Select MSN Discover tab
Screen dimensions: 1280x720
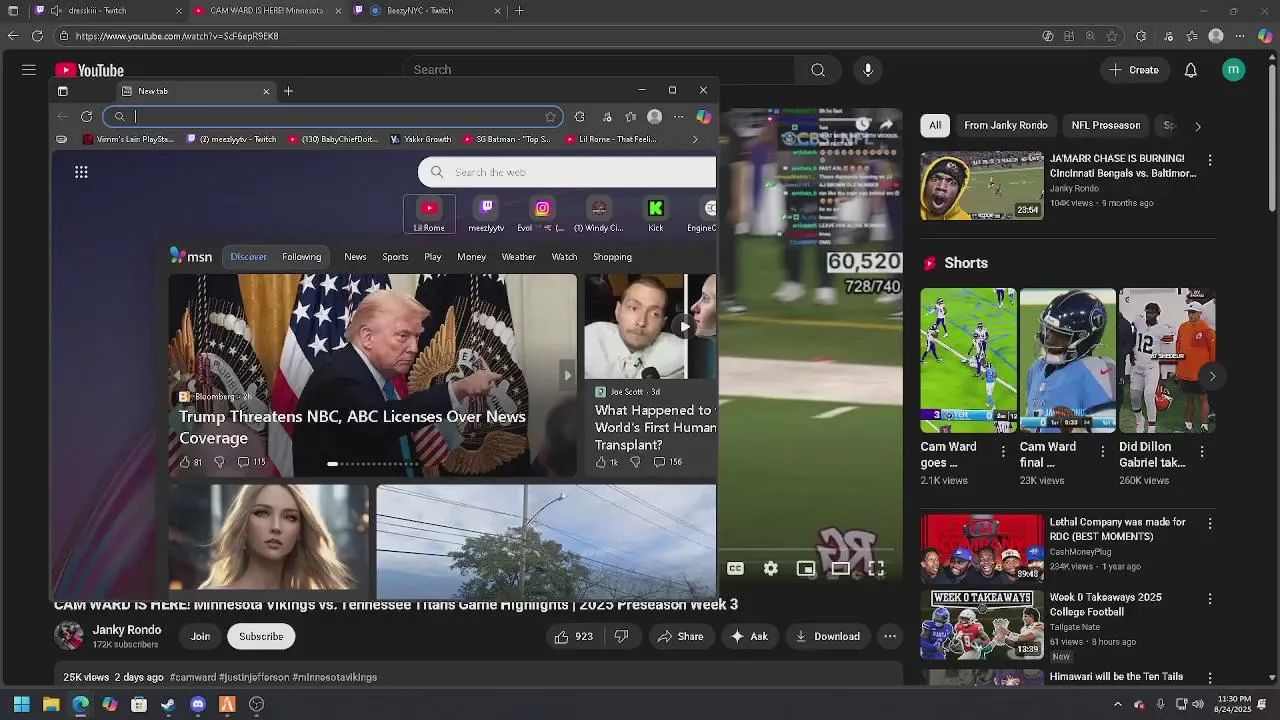(x=248, y=257)
